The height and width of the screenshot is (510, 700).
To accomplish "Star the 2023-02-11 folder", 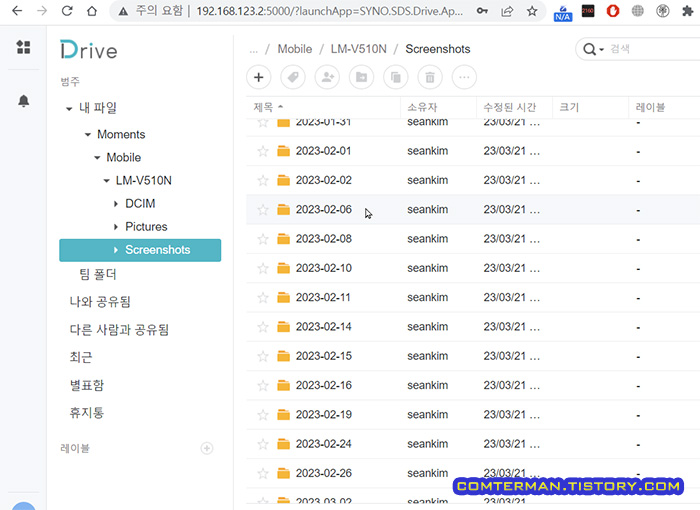I will point(263,297).
